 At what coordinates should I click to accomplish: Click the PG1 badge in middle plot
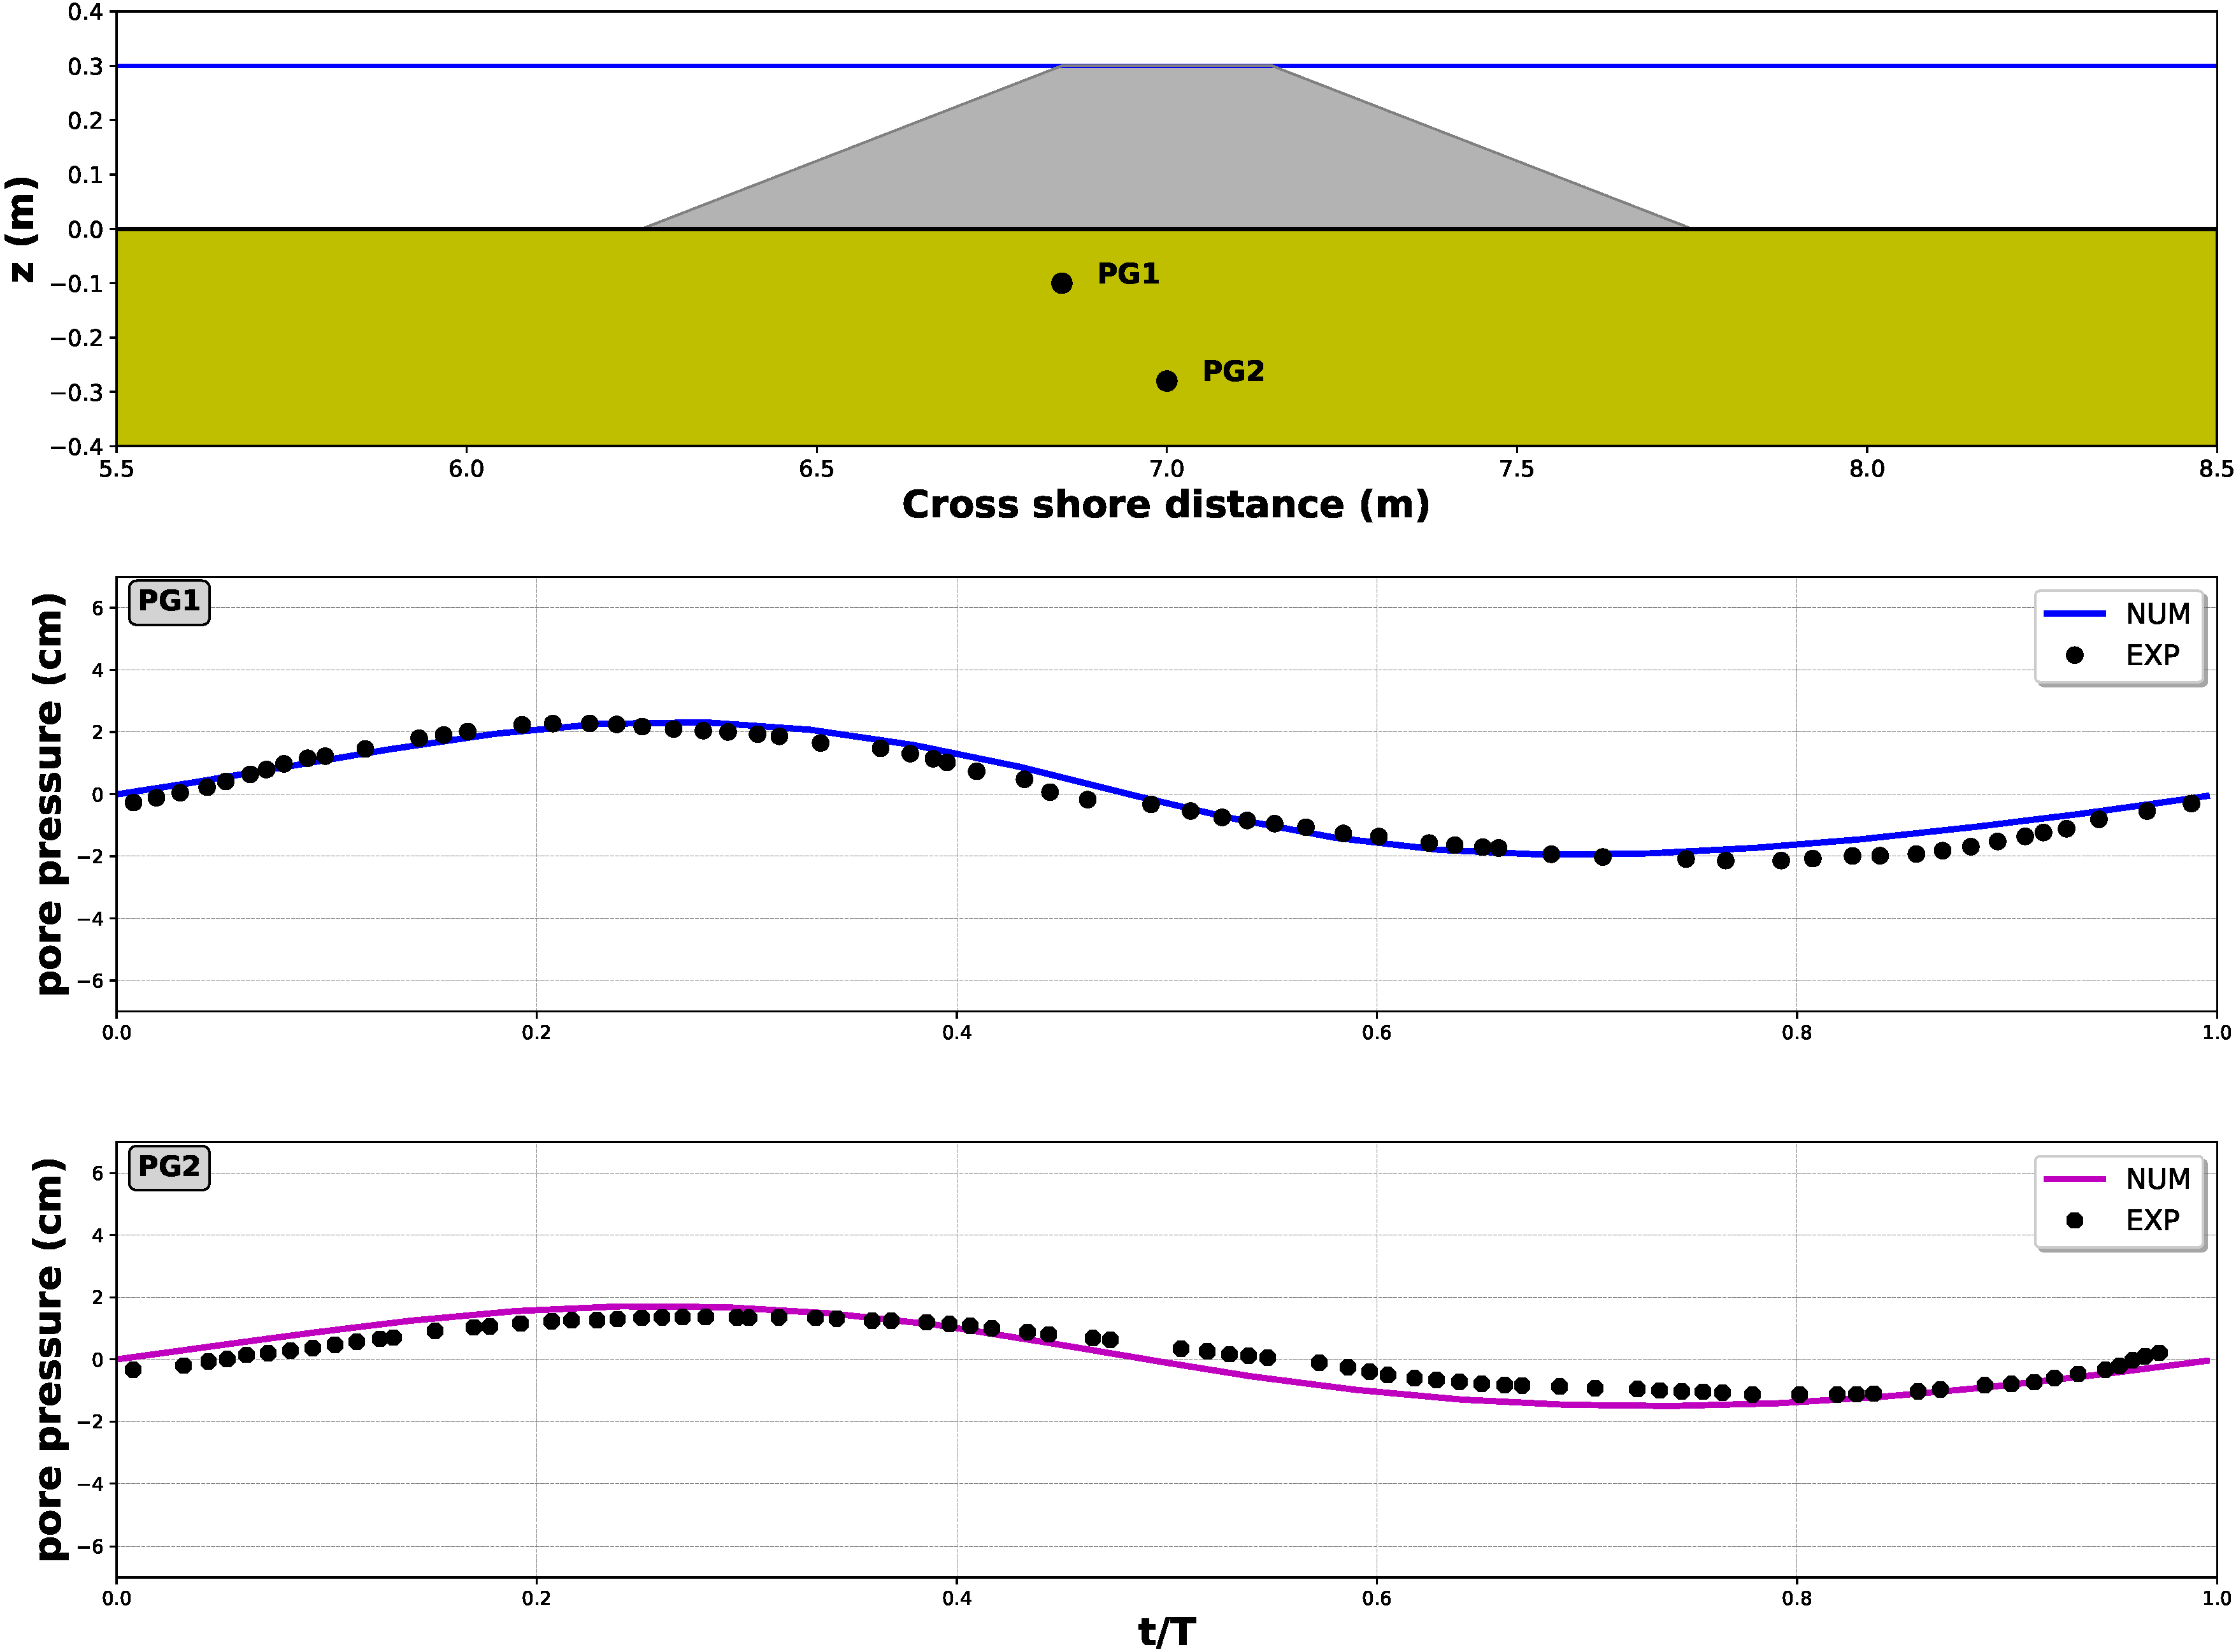(x=169, y=602)
